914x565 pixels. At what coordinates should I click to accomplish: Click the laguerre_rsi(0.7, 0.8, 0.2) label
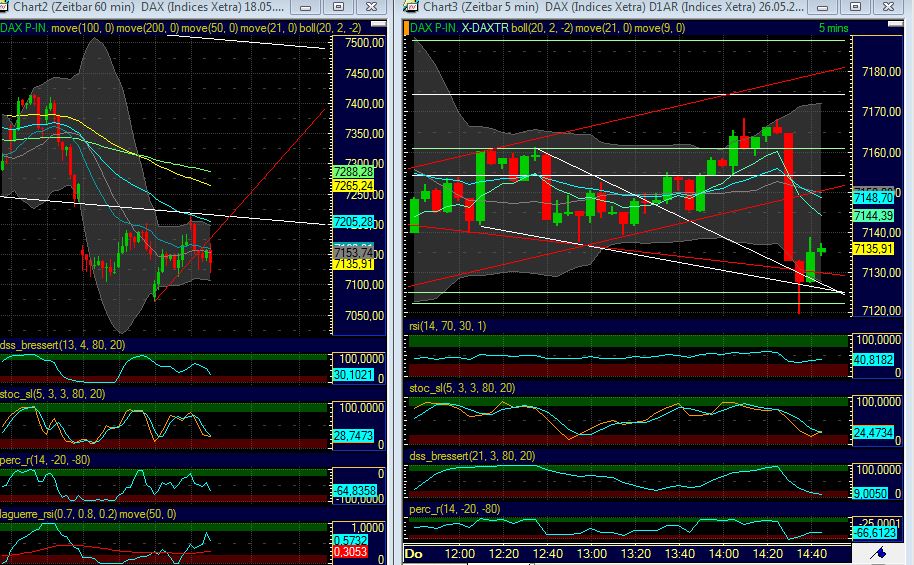tap(58, 514)
